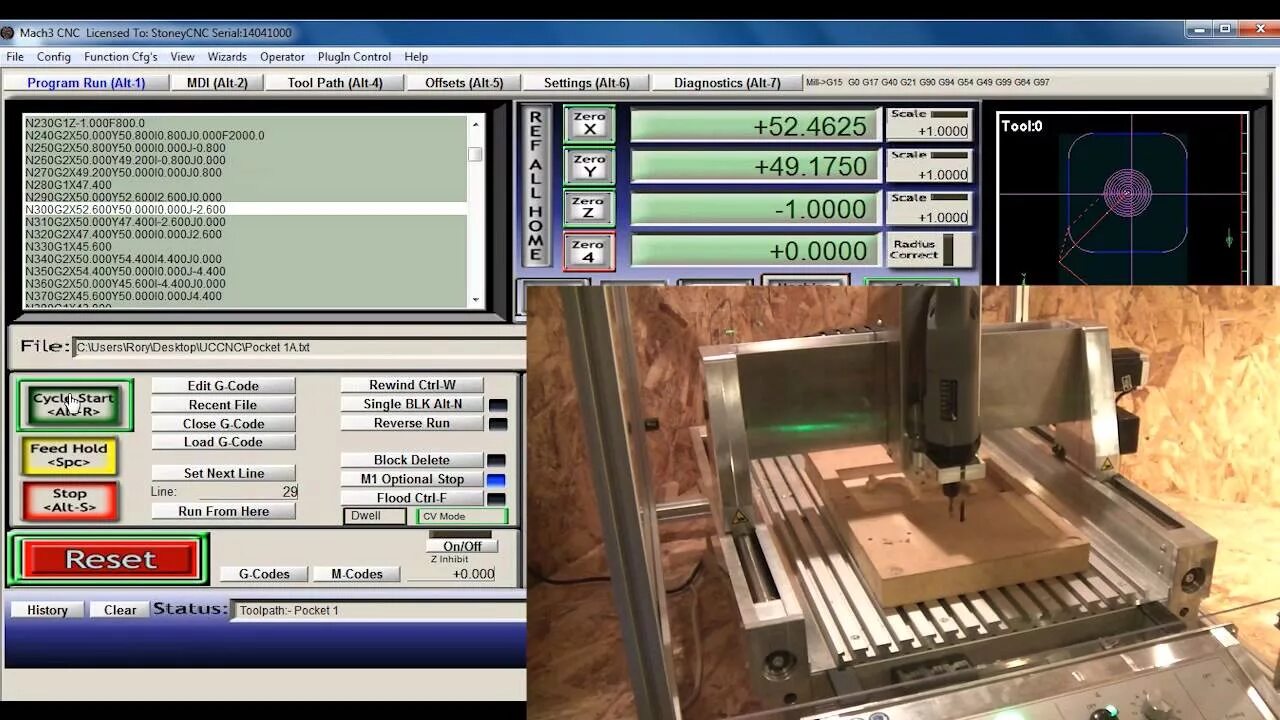
Task: Click the Set Next Line button
Action: click(223, 473)
